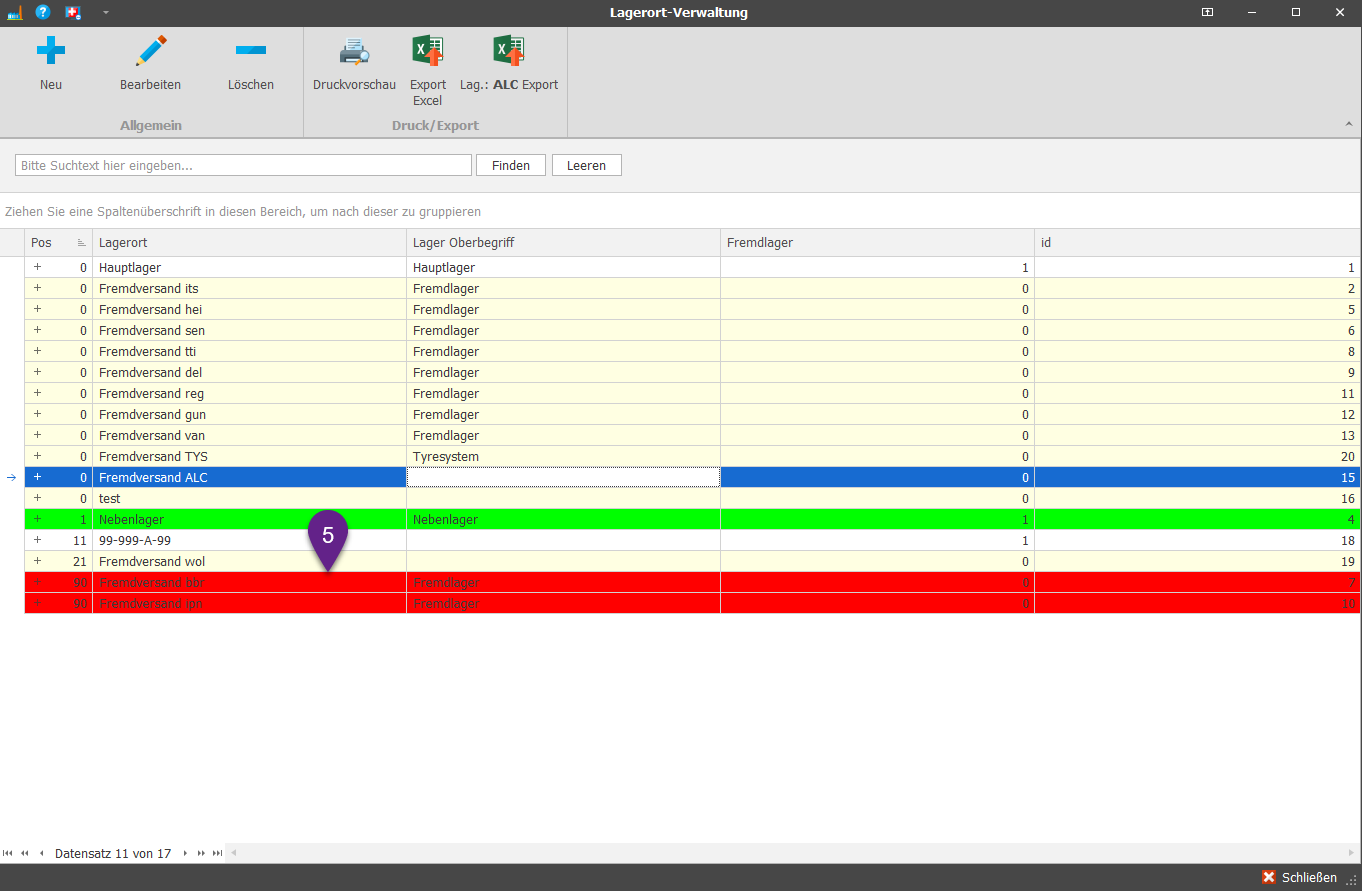The height and width of the screenshot is (891, 1362).
Task: Collapse the ribbon with the chevron
Action: 1348,125
